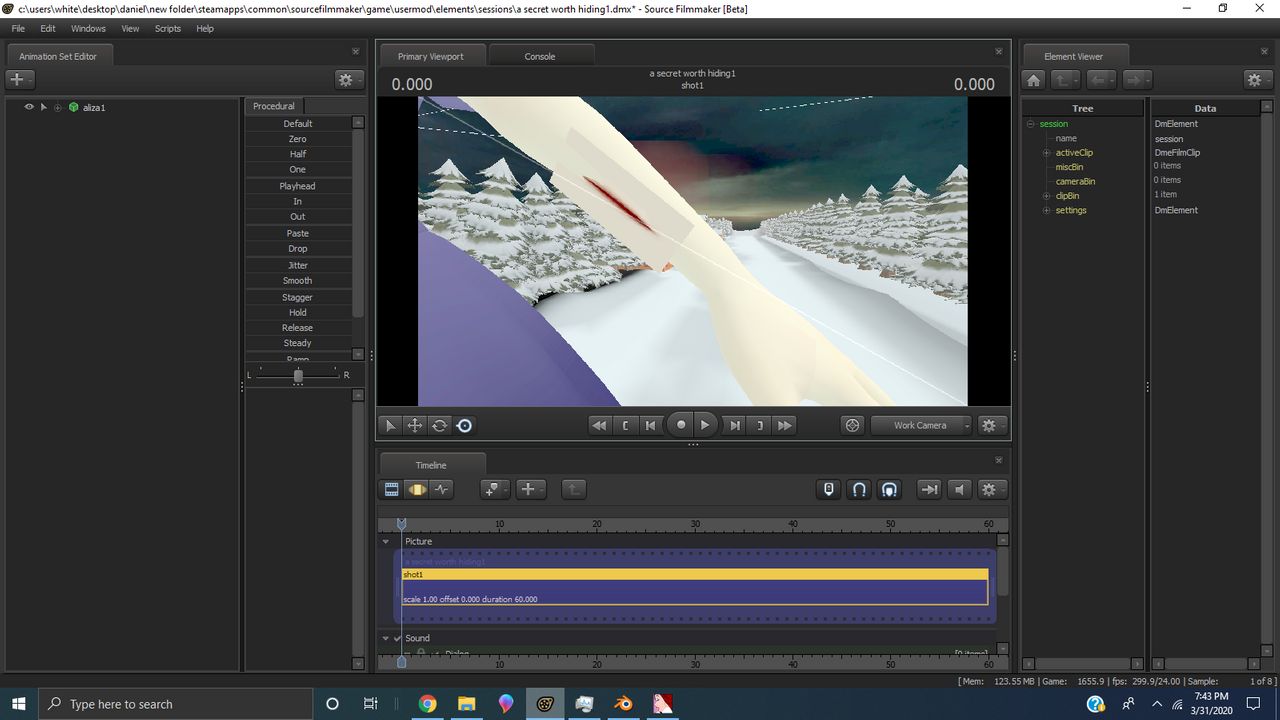
Task: Mute audio with the speaker icon
Action: (x=959, y=489)
